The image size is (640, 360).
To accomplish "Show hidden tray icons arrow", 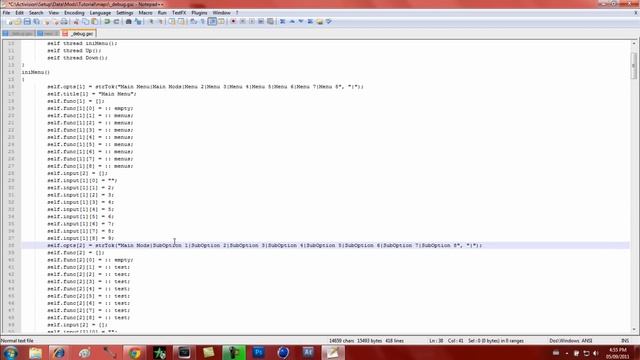I will [567, 353].
